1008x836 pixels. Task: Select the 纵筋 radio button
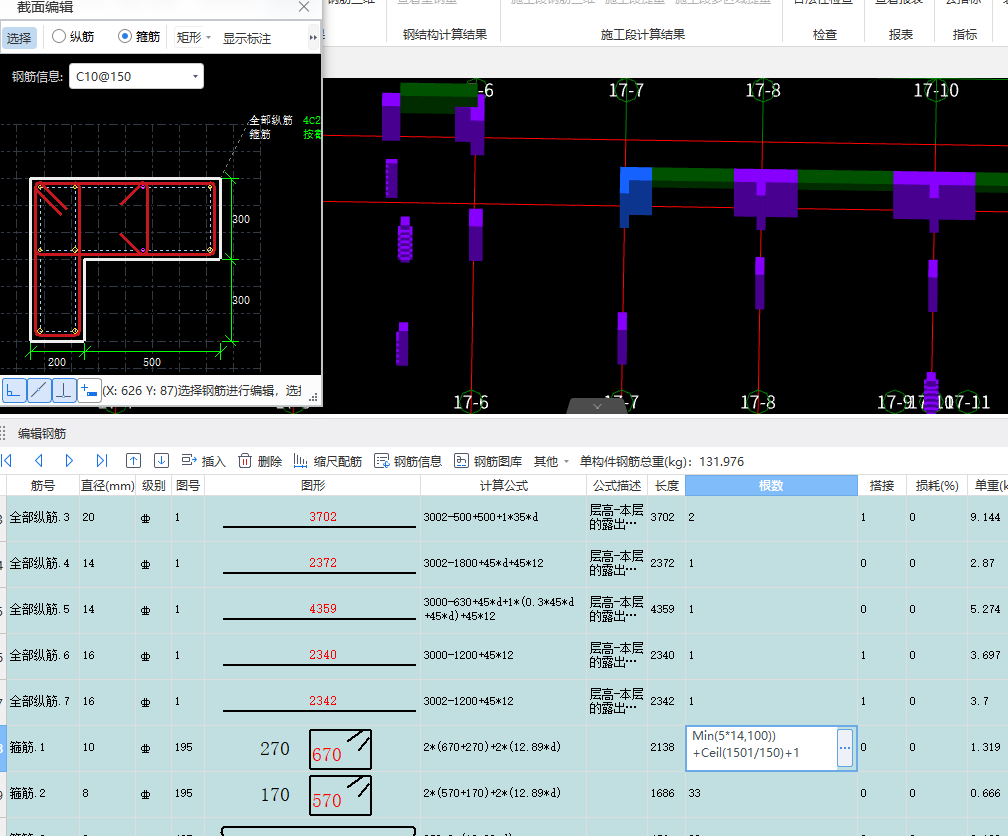pyautogui.click(x=58, y=37)
